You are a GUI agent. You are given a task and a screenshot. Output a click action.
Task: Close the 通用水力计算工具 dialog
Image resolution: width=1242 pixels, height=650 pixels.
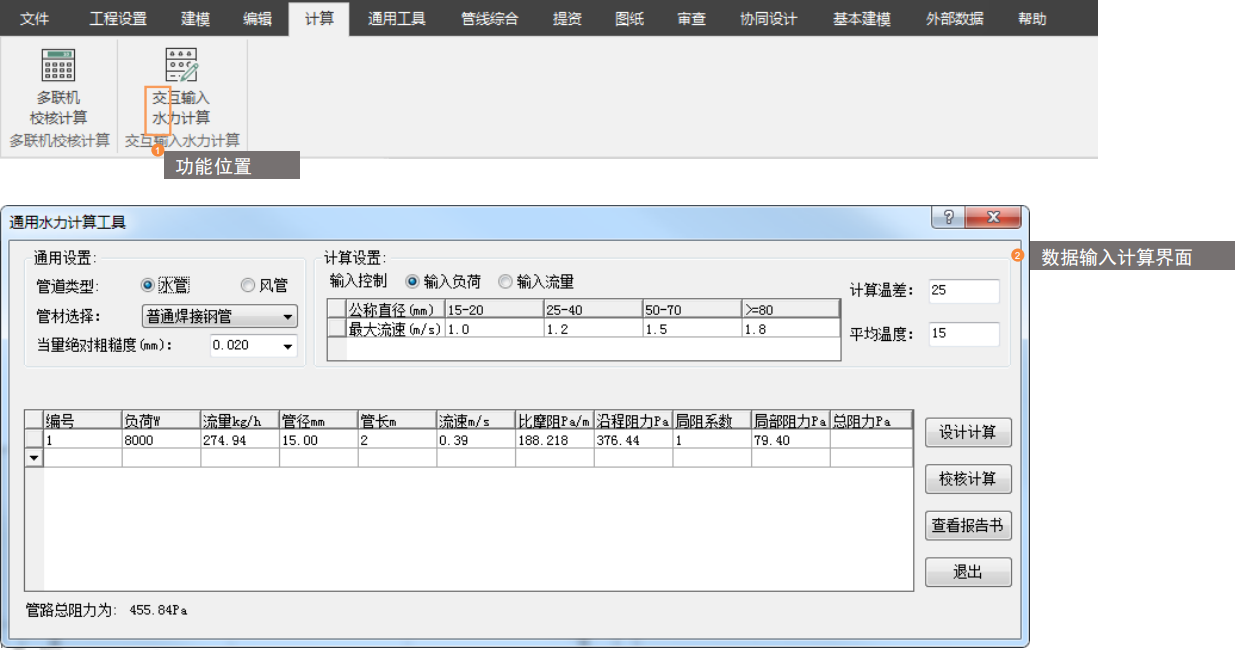click(993, 218)
